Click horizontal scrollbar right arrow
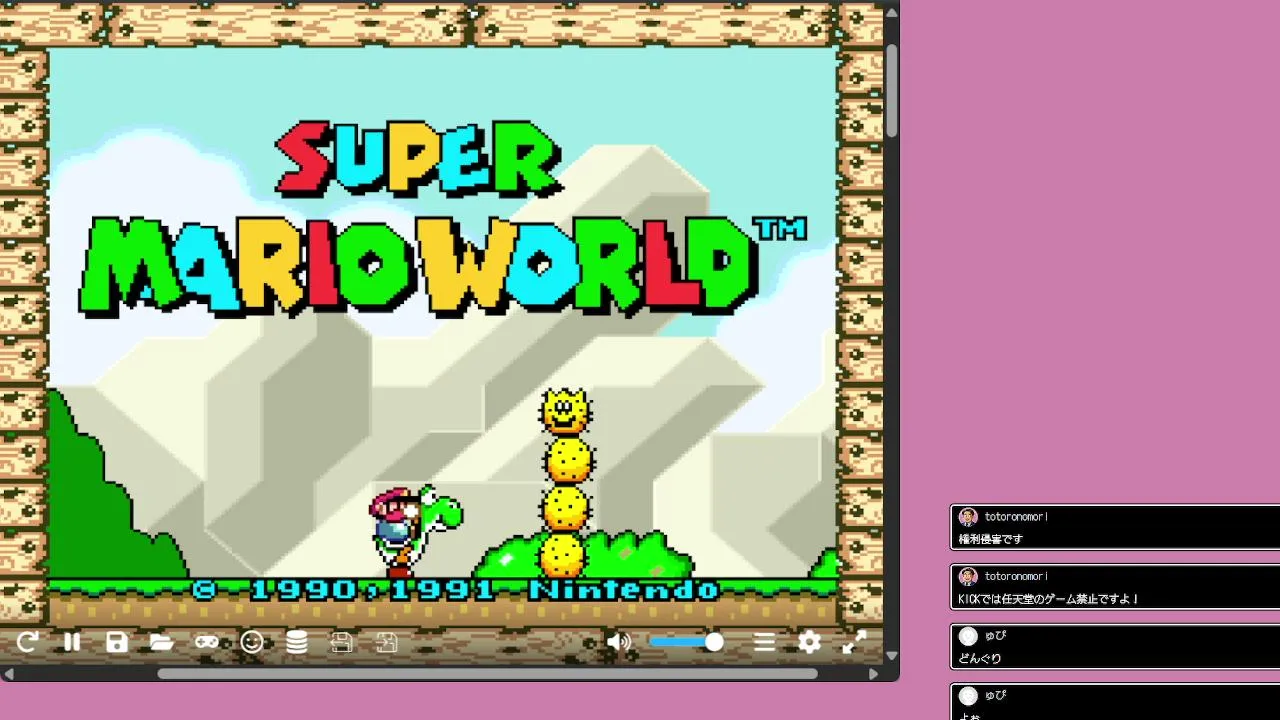The width and height of the screenshot is (1280, 720). point(874,674)
